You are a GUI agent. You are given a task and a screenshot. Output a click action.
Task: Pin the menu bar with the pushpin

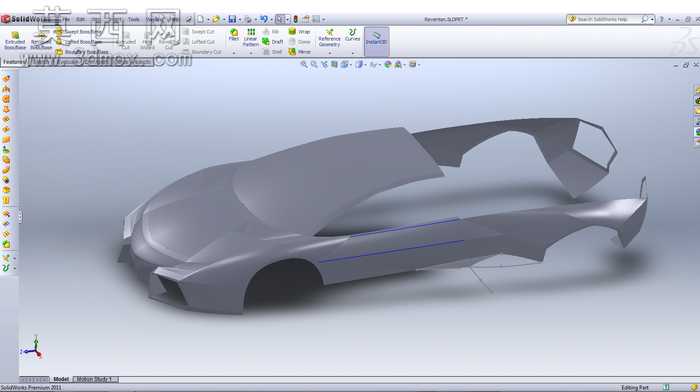point(189,19)
